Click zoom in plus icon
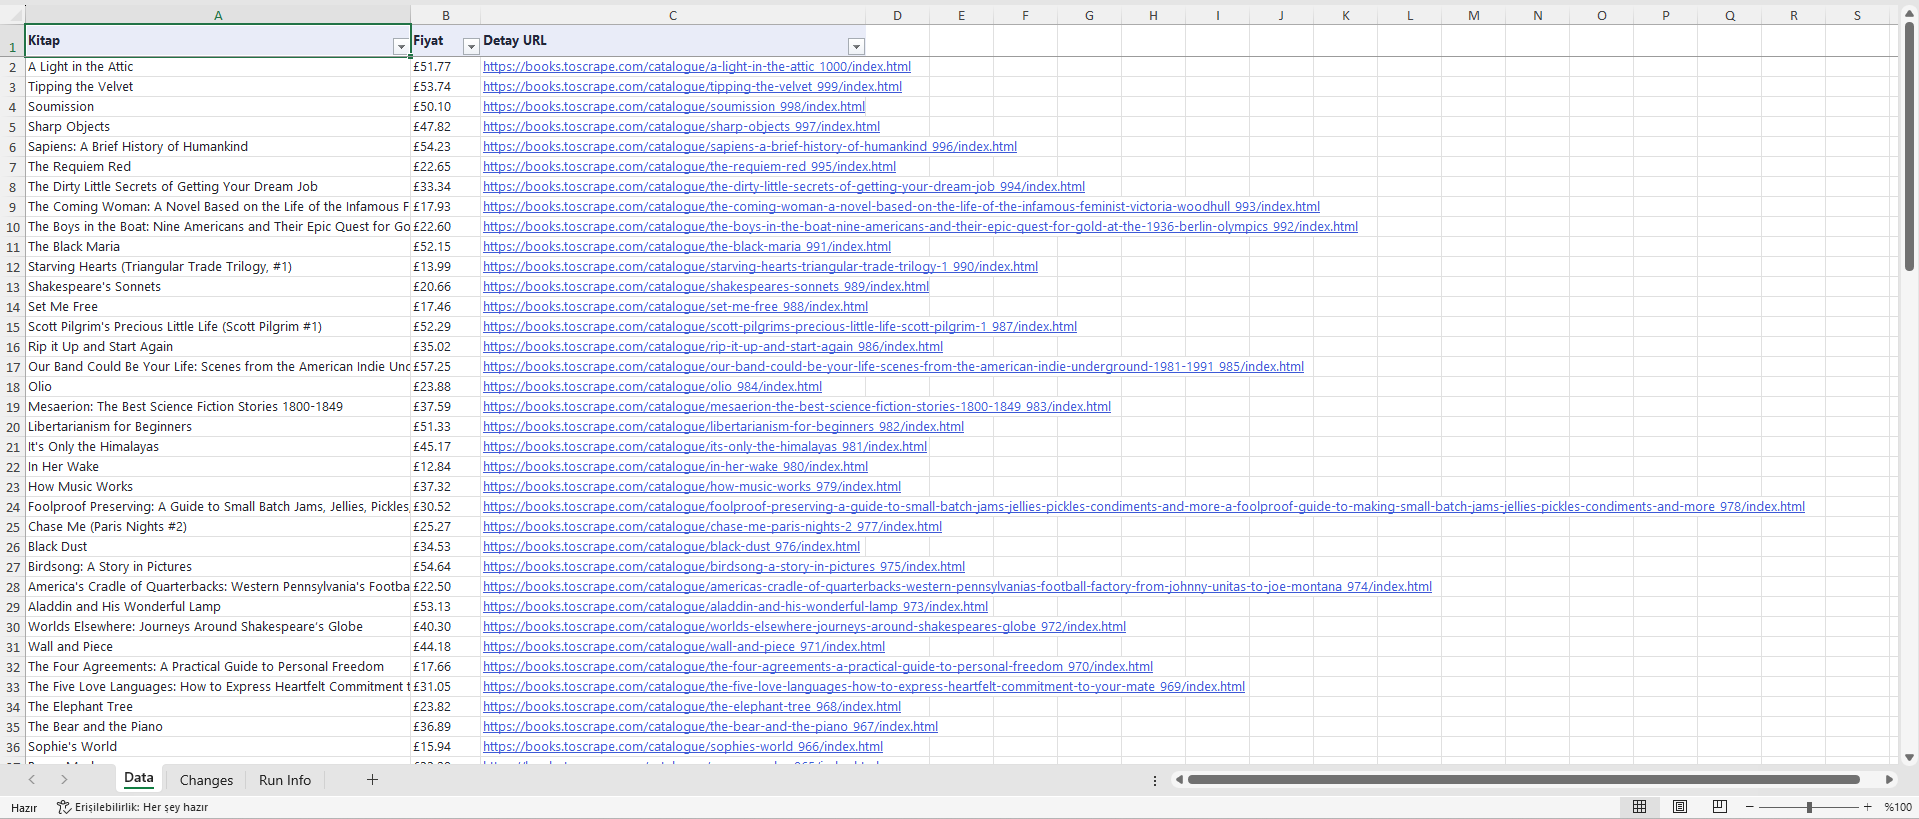 [1867, 807]
